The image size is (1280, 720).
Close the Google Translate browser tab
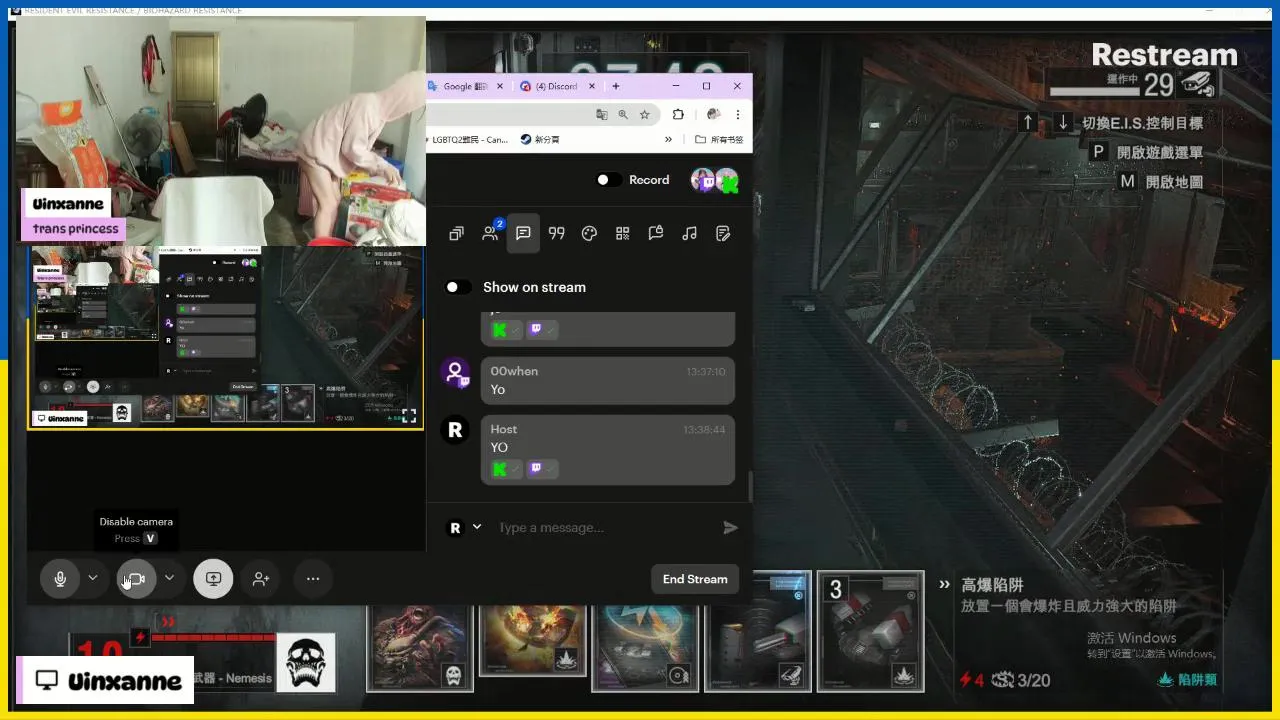click(499, 86)
